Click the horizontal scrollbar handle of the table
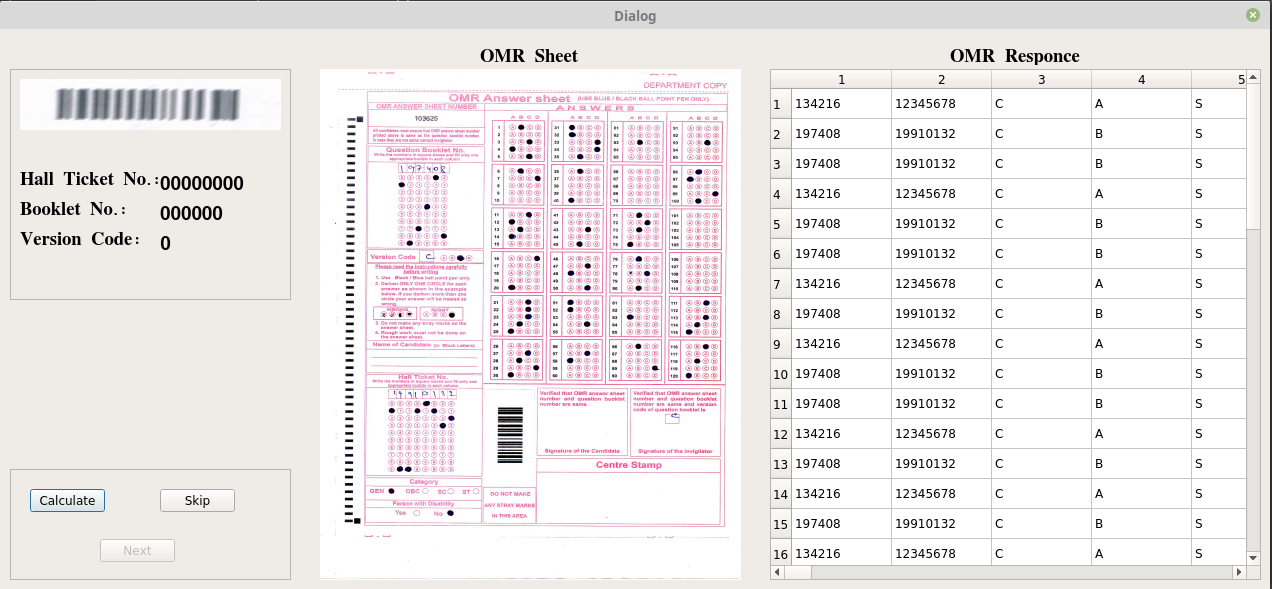Image resolution: width=1272 pixels, height=589 pixels. tap(798, 572)
